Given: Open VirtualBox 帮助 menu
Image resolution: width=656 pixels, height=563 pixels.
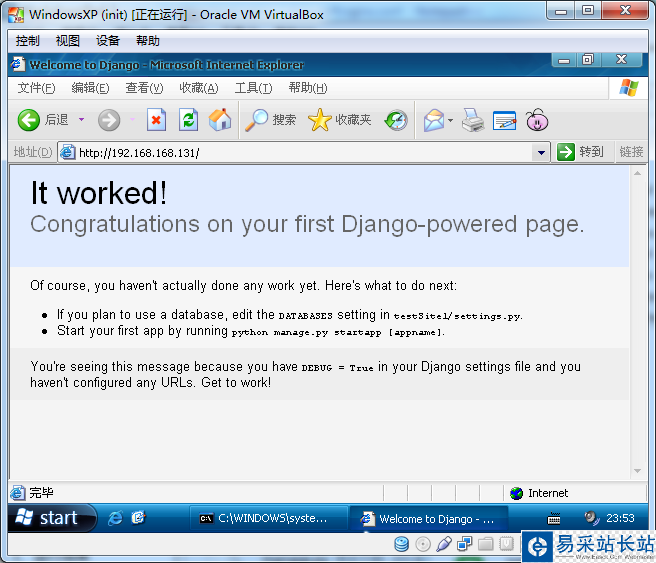Looking at the screenshot, I should [148, 41].
